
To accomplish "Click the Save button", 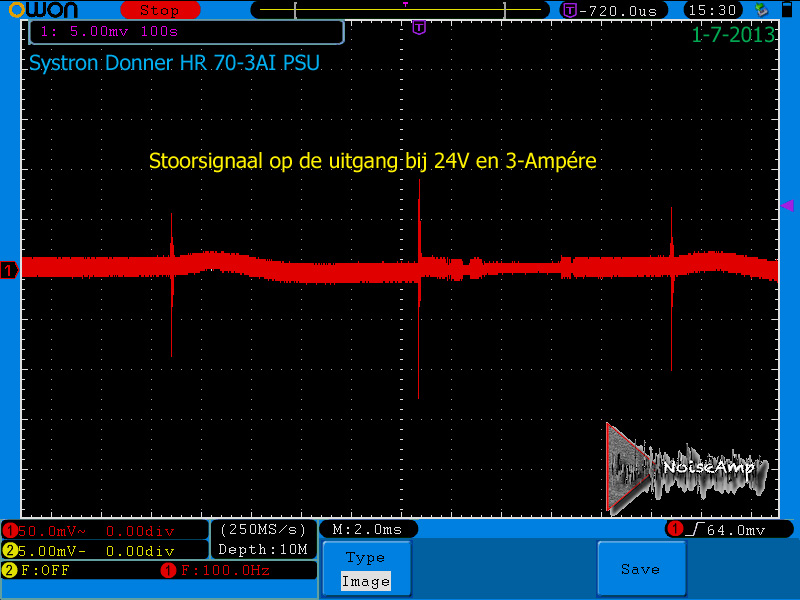I will pyautogui.click(x=641, y=568).
